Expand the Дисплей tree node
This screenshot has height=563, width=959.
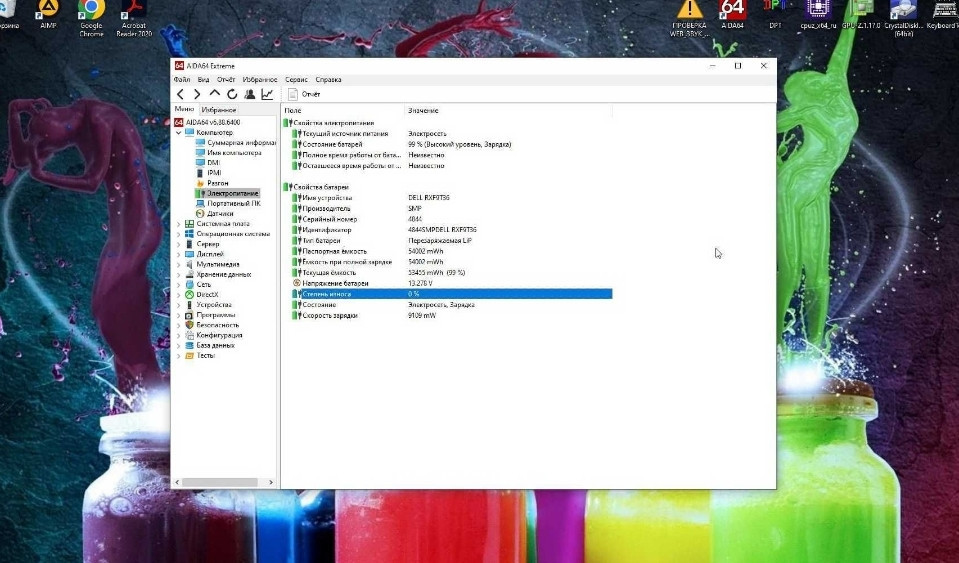pyautogui.click(x=179, y=254)
